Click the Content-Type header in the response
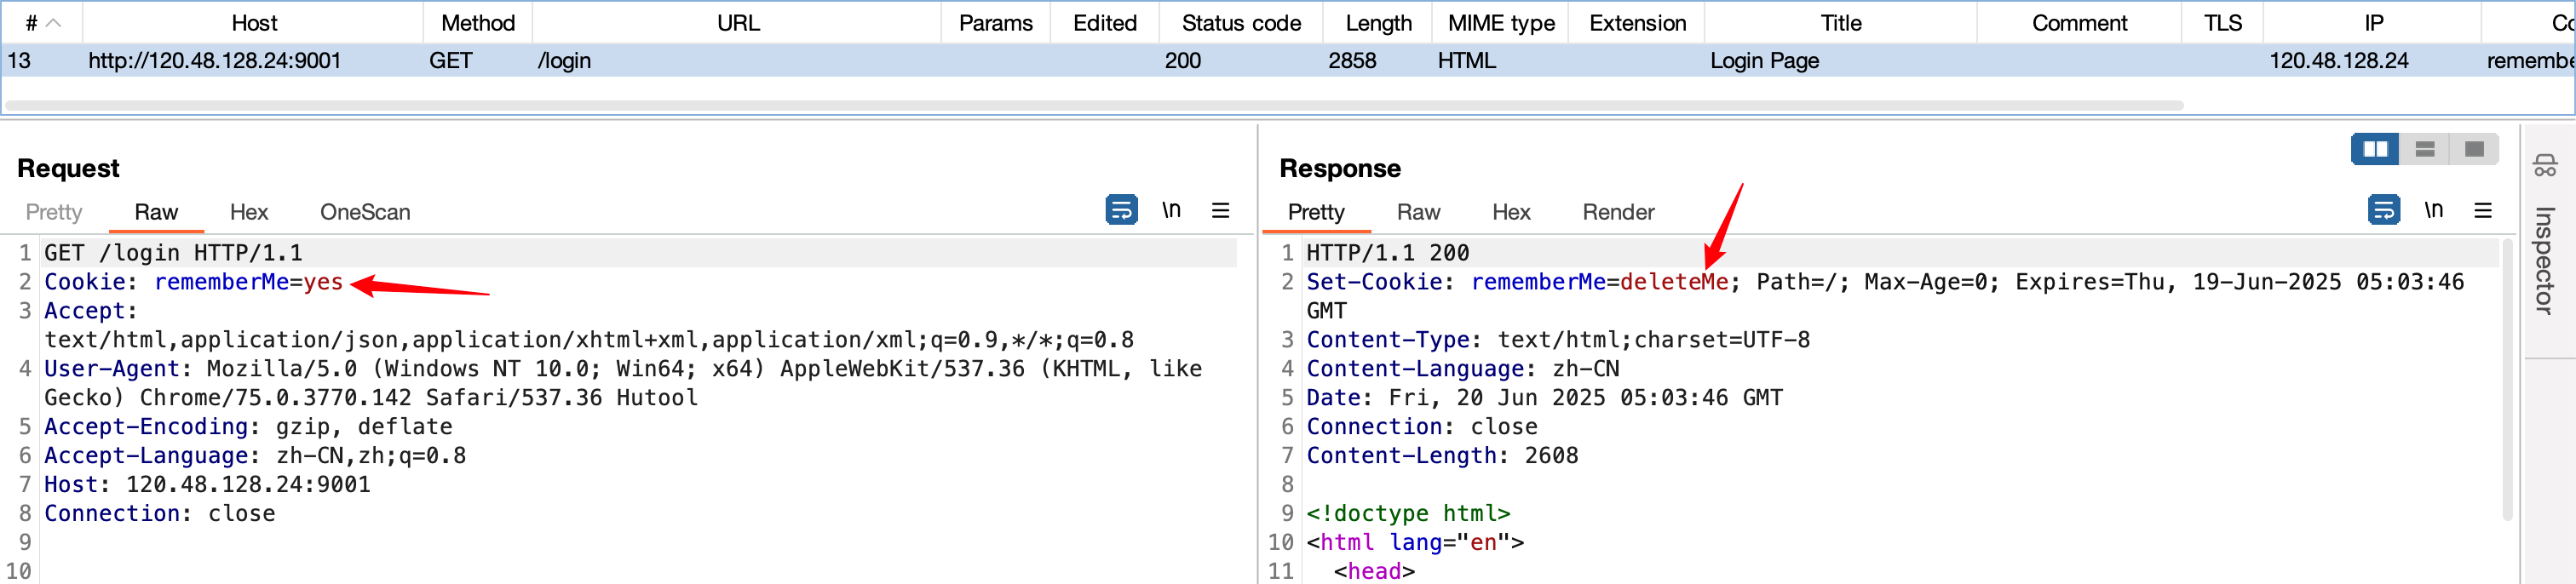Screen dimensions: 2576x584 pos(1558,340)
